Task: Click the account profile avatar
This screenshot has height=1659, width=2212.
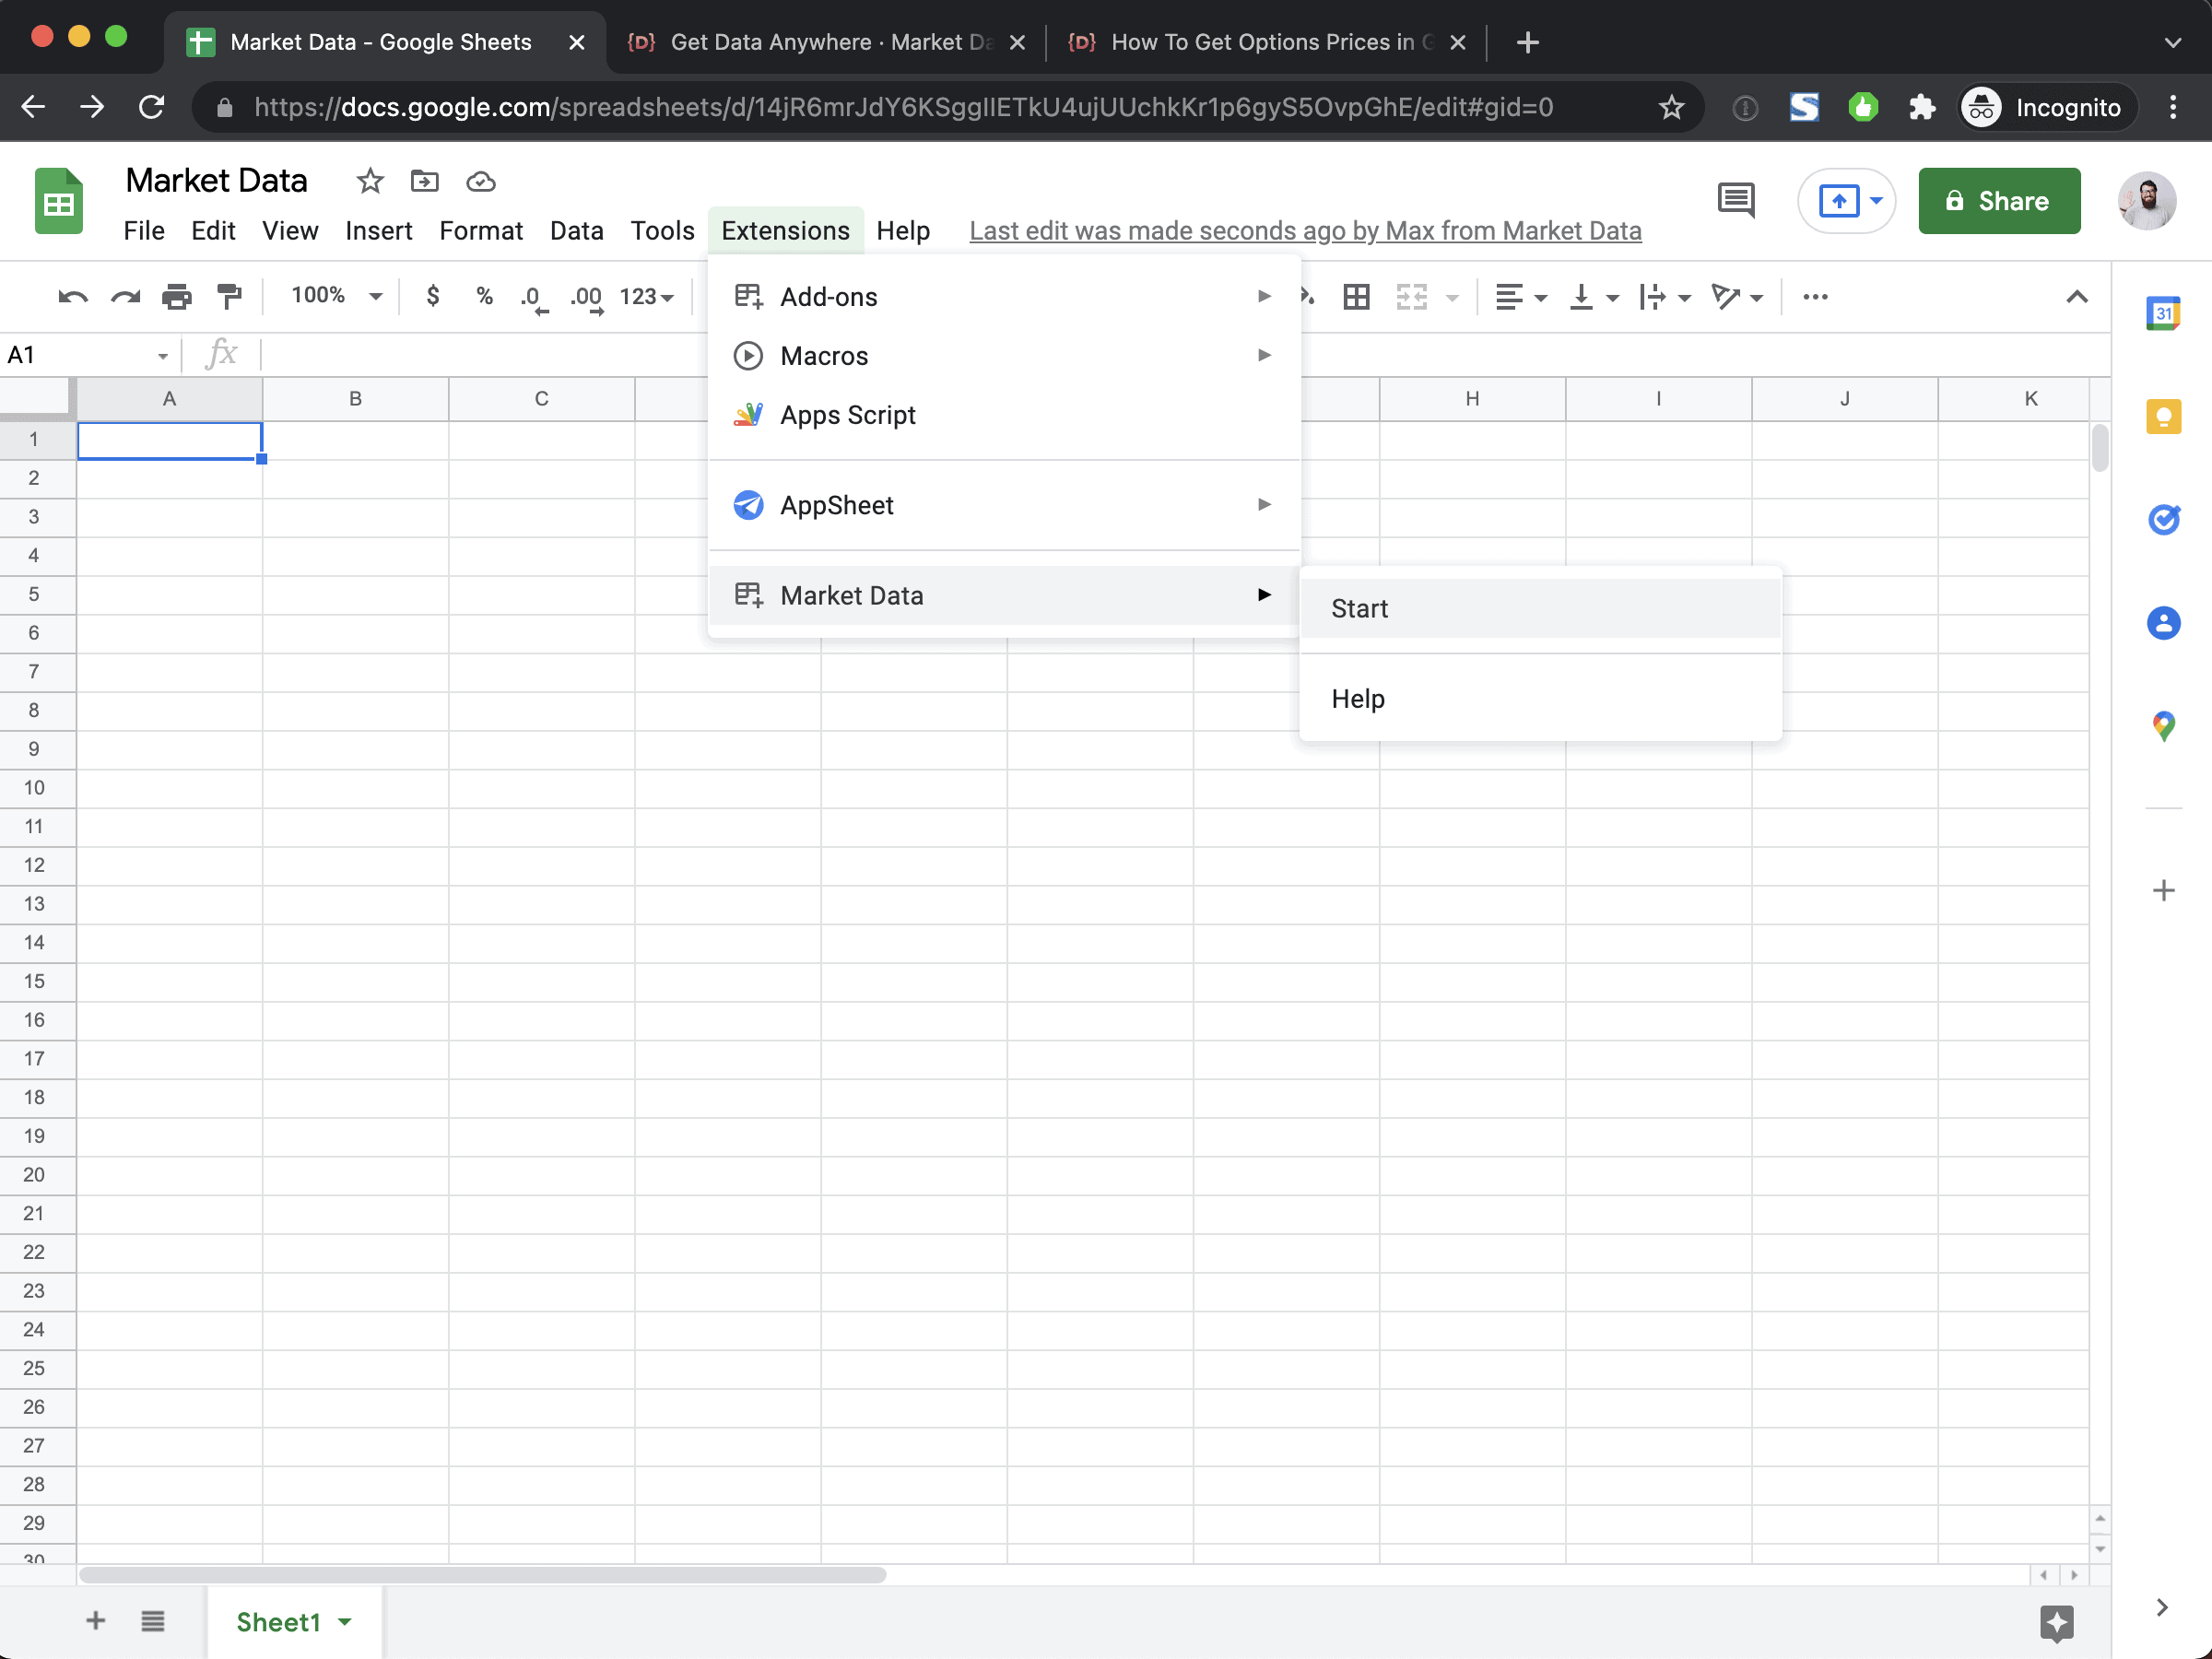Action: (x=2146, y=201)
